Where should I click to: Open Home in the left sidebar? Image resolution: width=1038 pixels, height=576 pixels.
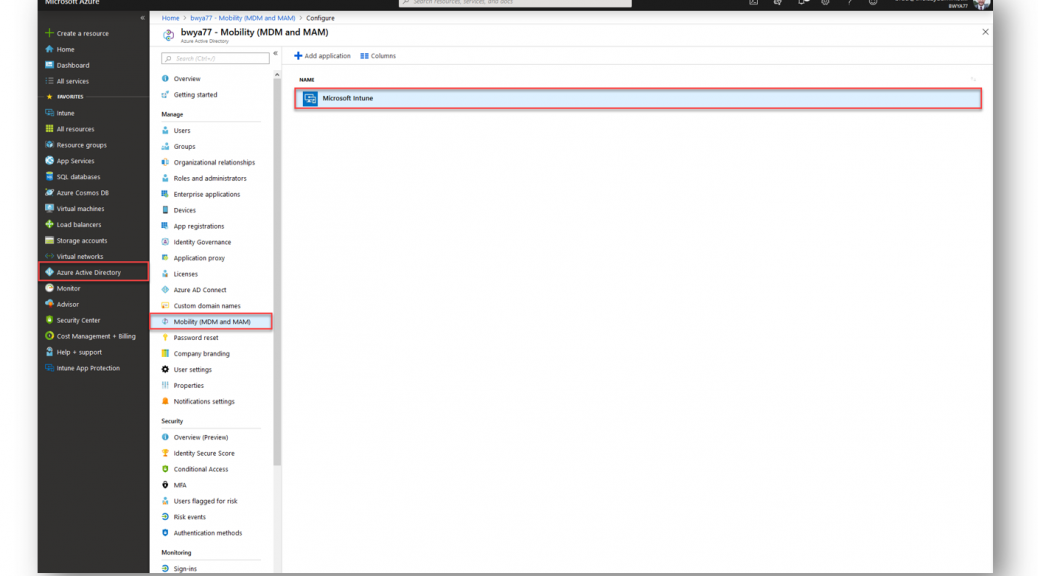(65, 49)
